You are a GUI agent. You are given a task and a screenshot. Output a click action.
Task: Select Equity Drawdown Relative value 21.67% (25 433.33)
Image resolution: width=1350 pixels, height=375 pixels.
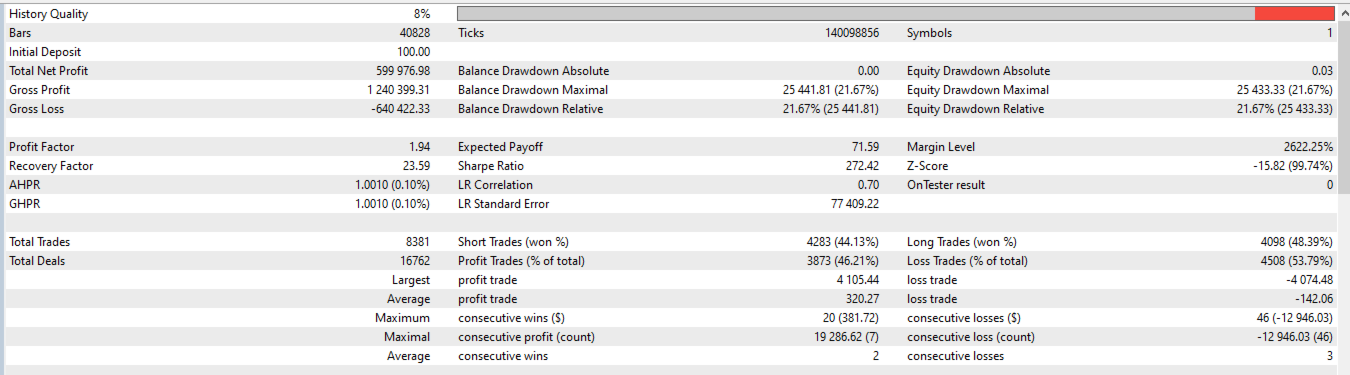(x=1285, y=109)
